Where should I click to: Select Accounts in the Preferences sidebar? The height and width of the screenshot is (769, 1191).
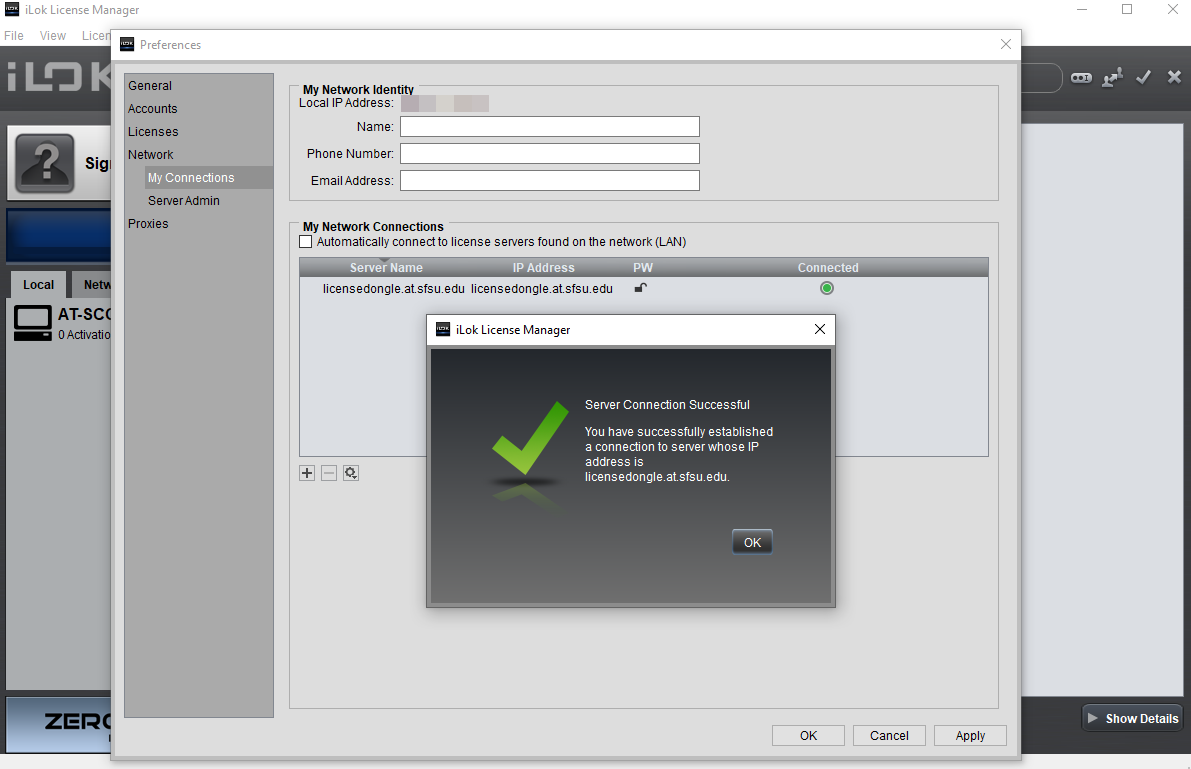click(x=153, y=109)
